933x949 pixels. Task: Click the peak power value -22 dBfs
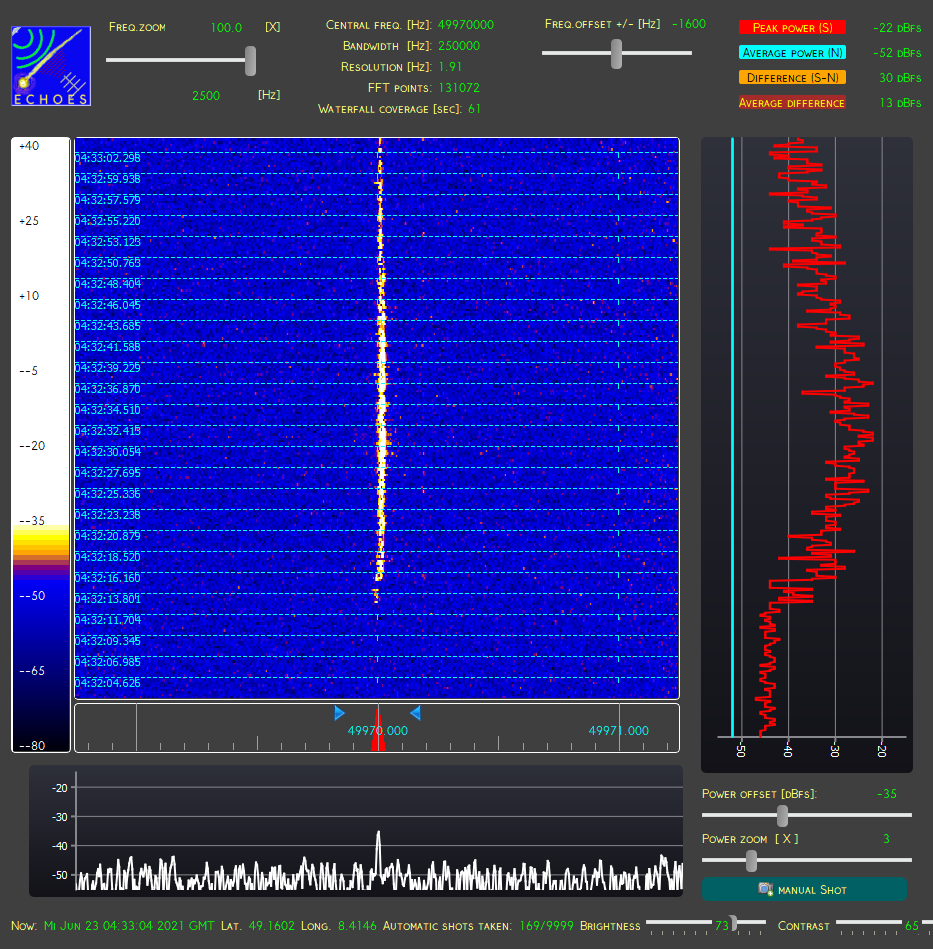pos(897,28)
